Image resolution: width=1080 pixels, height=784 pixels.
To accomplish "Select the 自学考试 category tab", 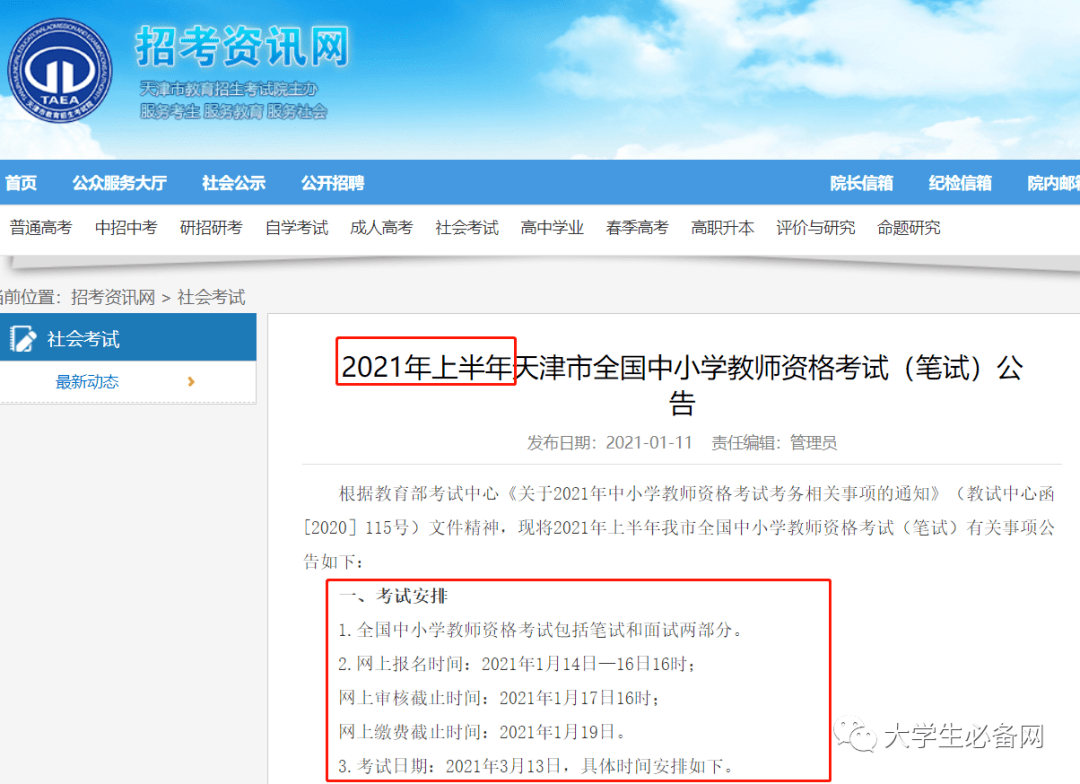I will (x=297, y=228).
